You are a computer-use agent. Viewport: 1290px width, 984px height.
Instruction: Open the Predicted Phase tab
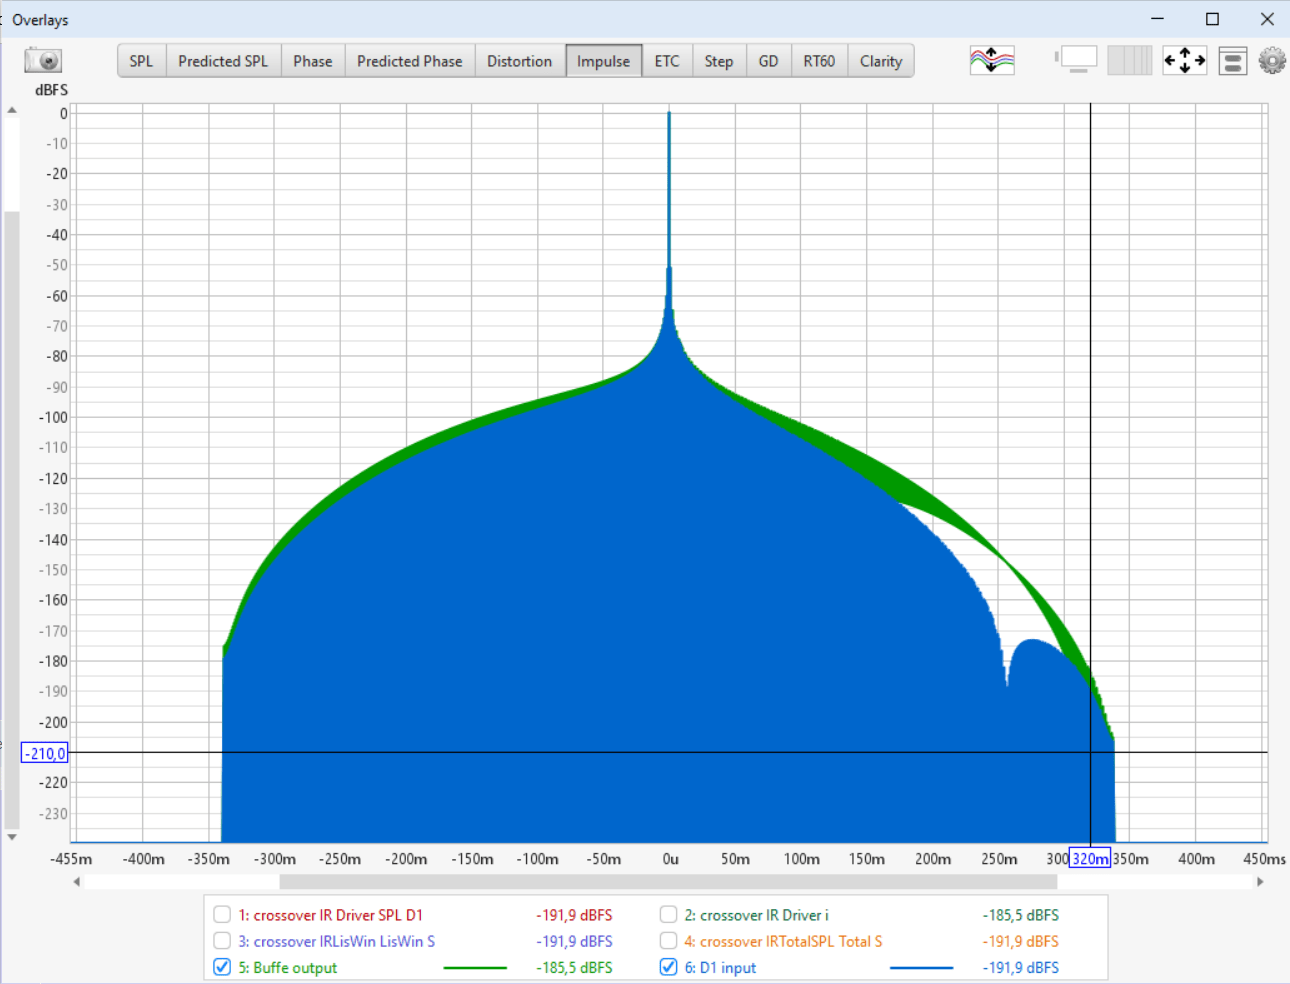tap(410, 61)
